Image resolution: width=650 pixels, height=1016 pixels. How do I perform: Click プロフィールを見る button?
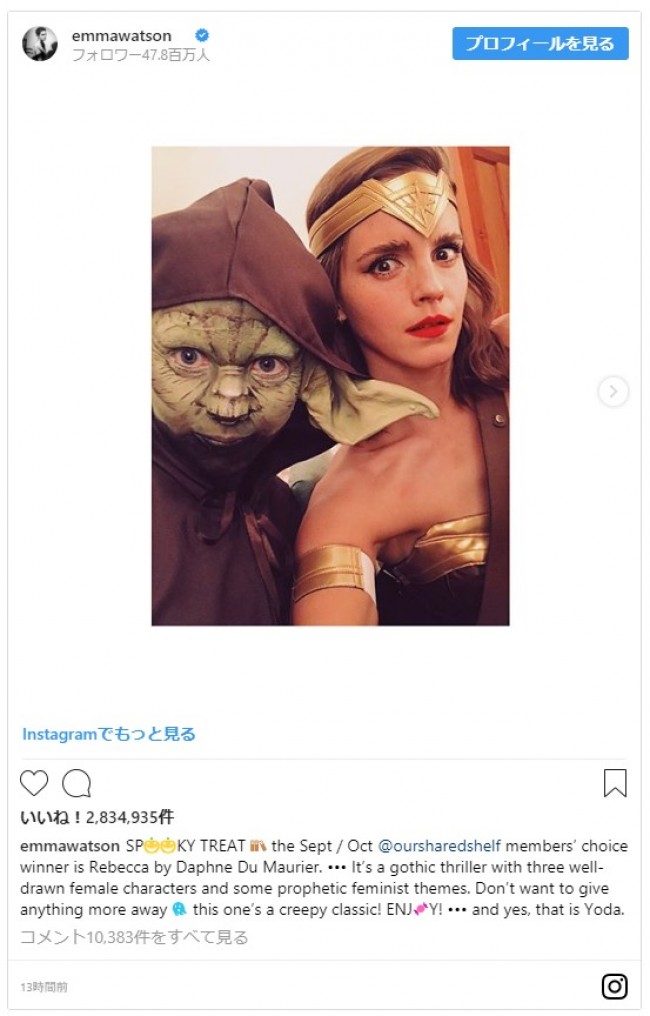540,43
